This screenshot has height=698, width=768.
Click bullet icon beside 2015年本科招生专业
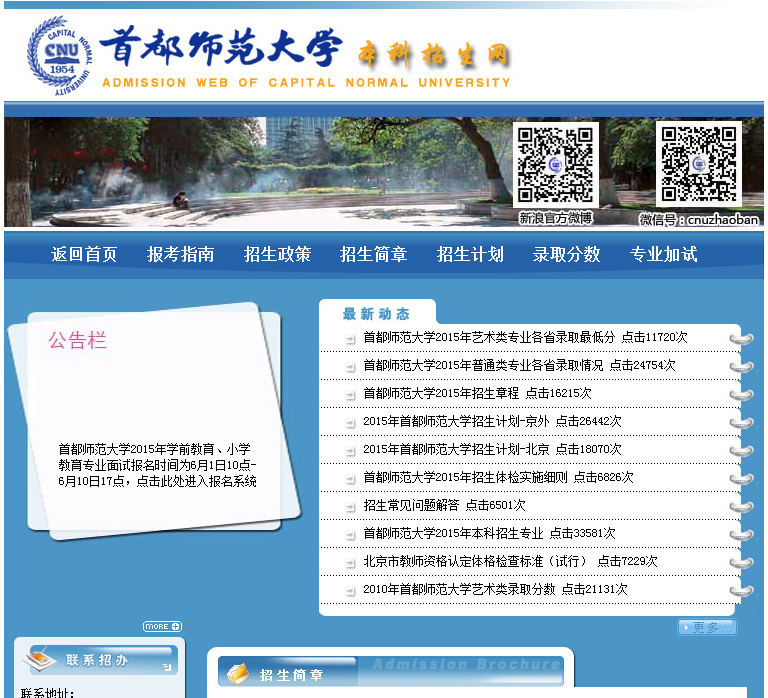[x=350, y=534]
